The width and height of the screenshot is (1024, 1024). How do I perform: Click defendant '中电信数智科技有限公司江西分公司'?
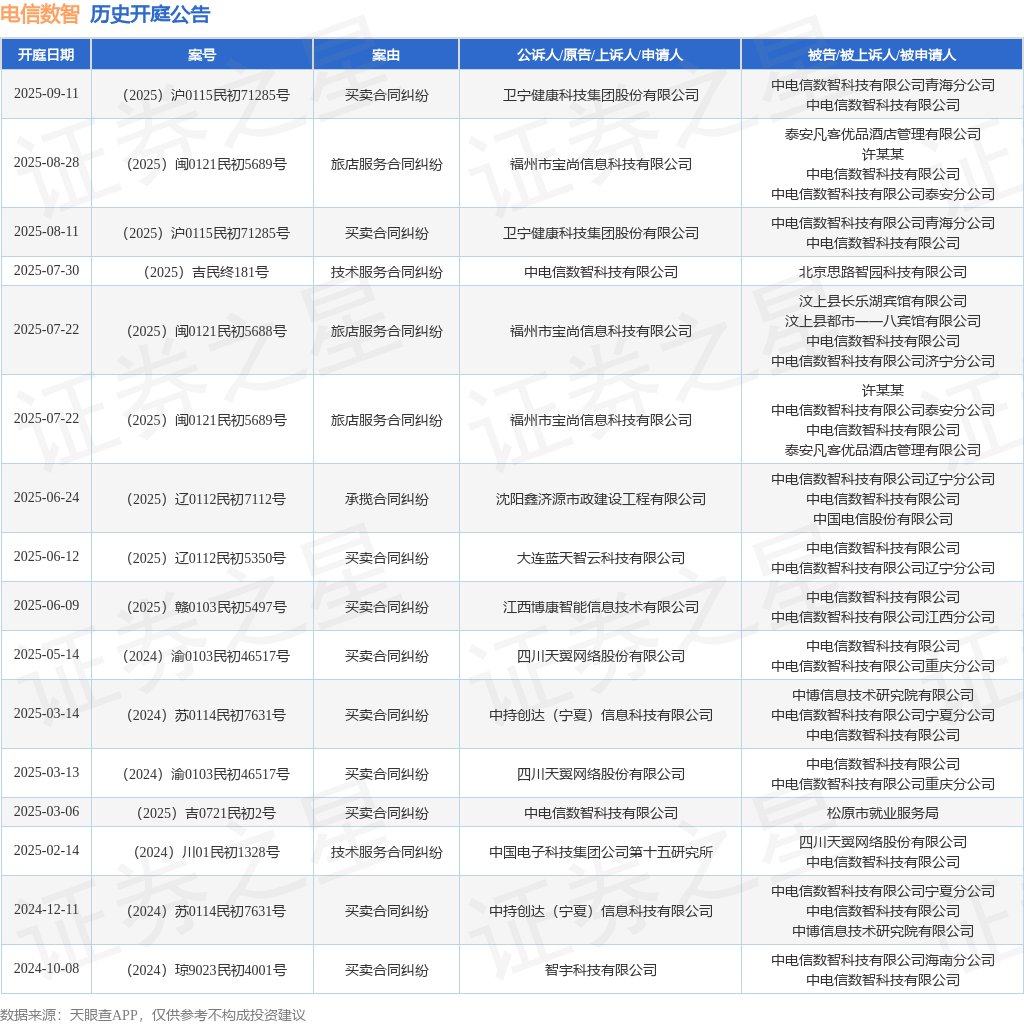point(883,616)
